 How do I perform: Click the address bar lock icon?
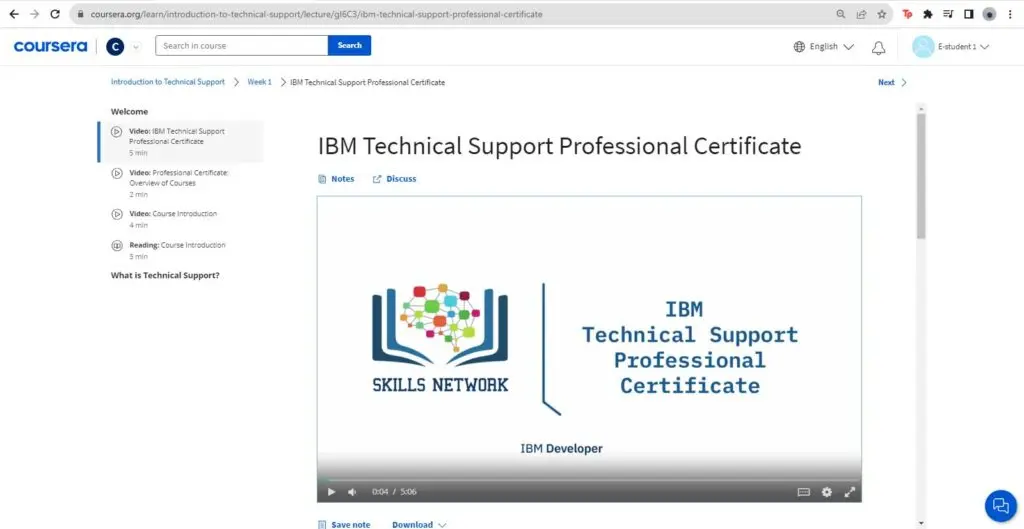point(80,14)
